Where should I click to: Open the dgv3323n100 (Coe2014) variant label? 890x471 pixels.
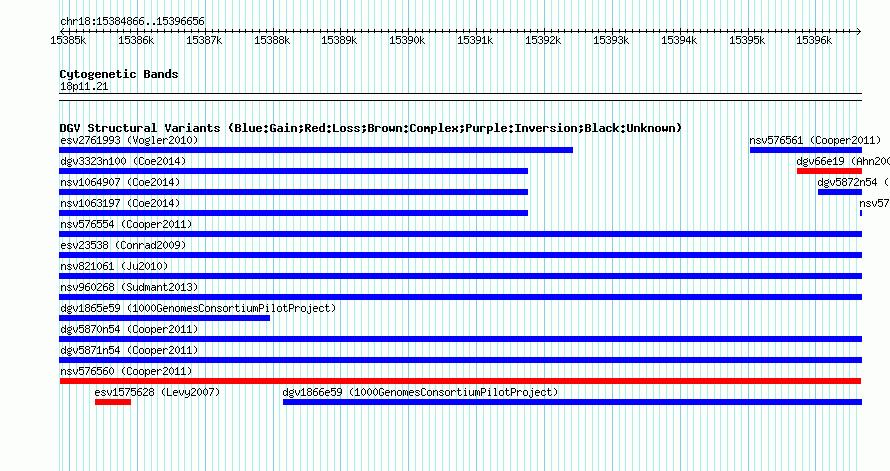coord(123,161)
